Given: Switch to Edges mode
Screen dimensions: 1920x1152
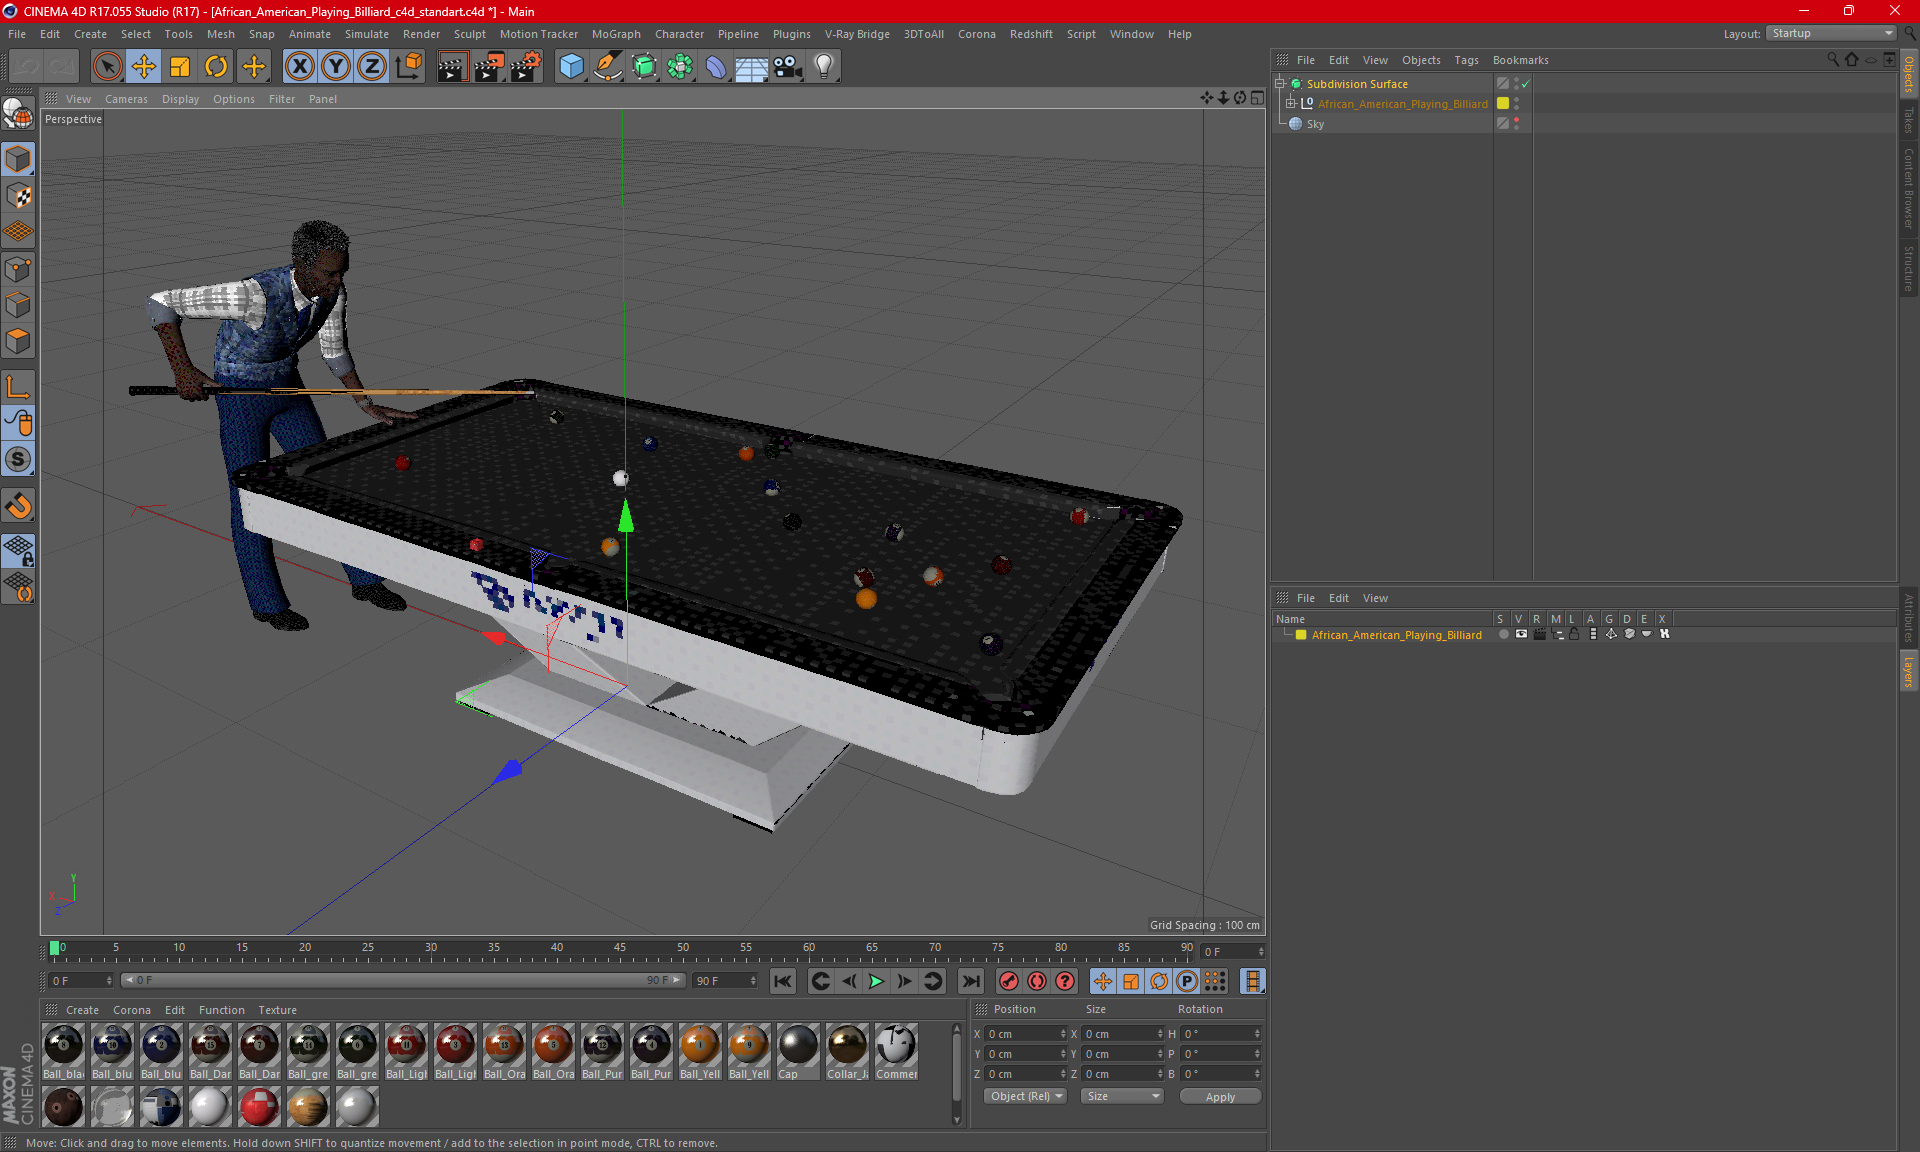Looking at the screenshot, I should coord(18,305).
